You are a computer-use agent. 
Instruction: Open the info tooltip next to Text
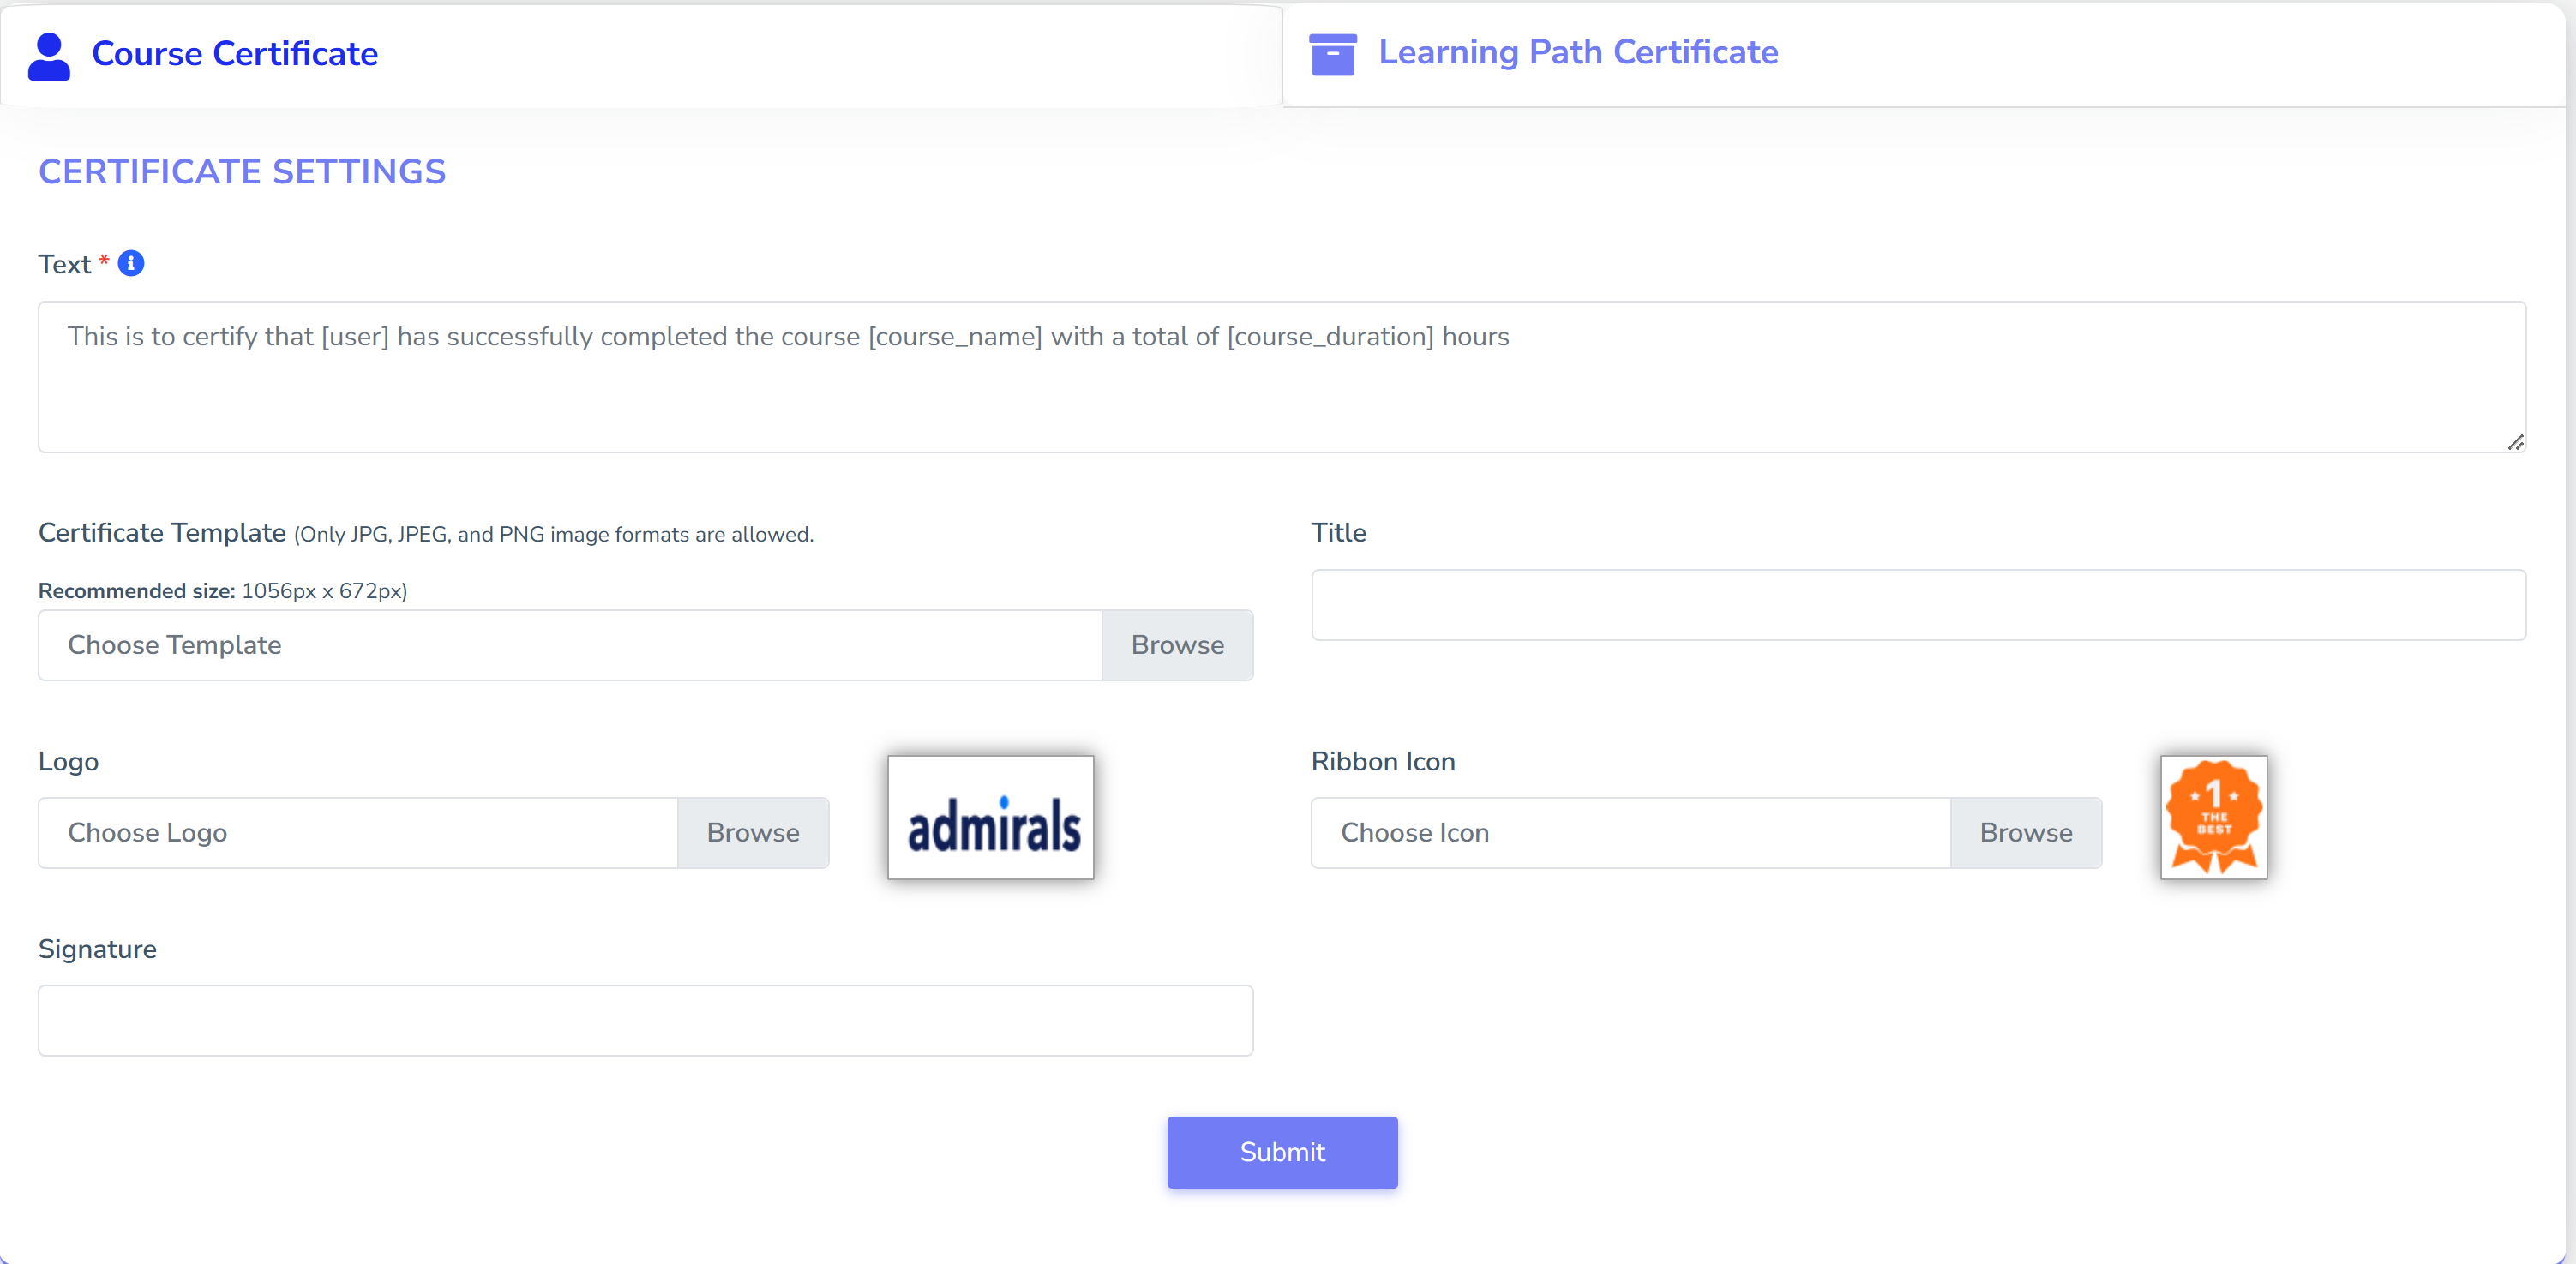click(131, 263)
